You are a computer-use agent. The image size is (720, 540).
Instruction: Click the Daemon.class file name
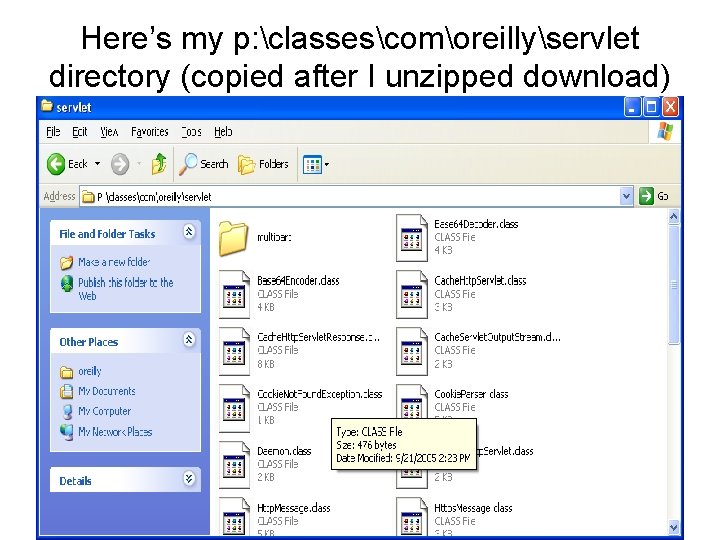(284, 451)
